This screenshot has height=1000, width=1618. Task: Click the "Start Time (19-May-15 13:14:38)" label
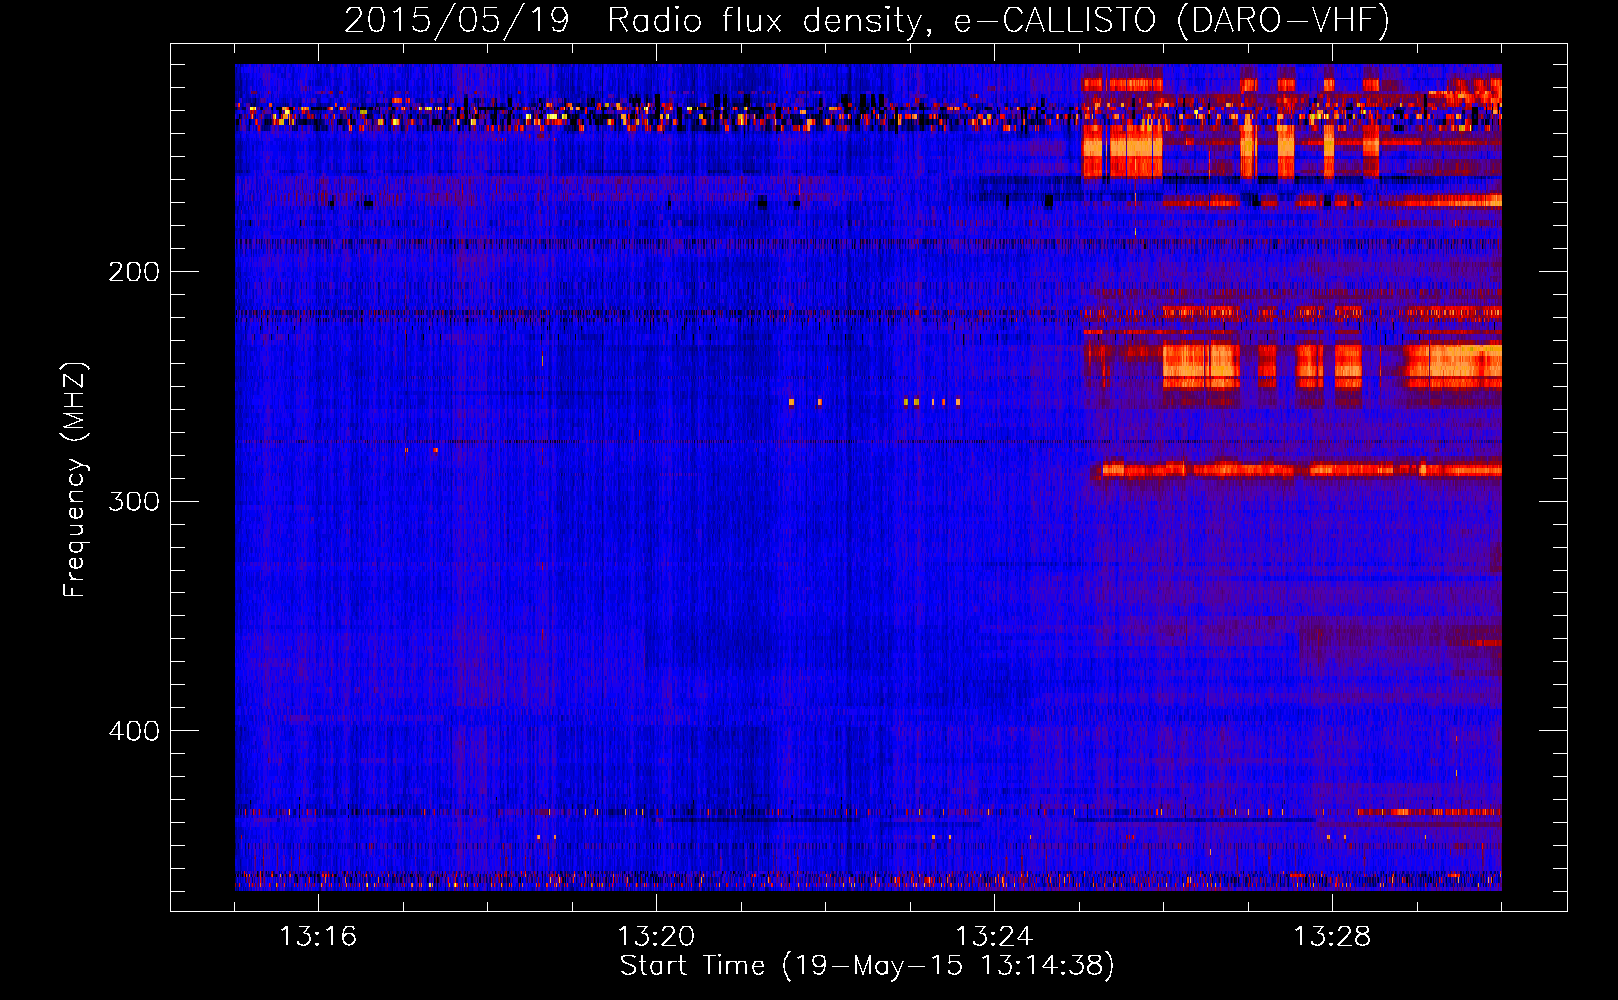(x=867, y=966)
